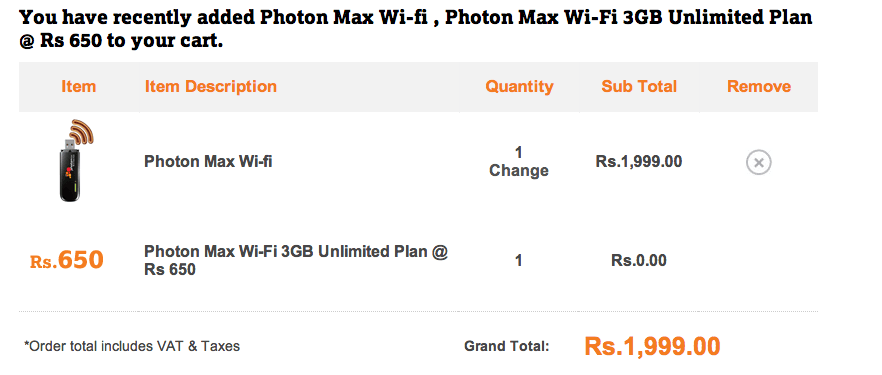The height and width of the screenshot is (375, 882).
Task: Click quantity 1 above the Change link
Action: pos(519,152)
